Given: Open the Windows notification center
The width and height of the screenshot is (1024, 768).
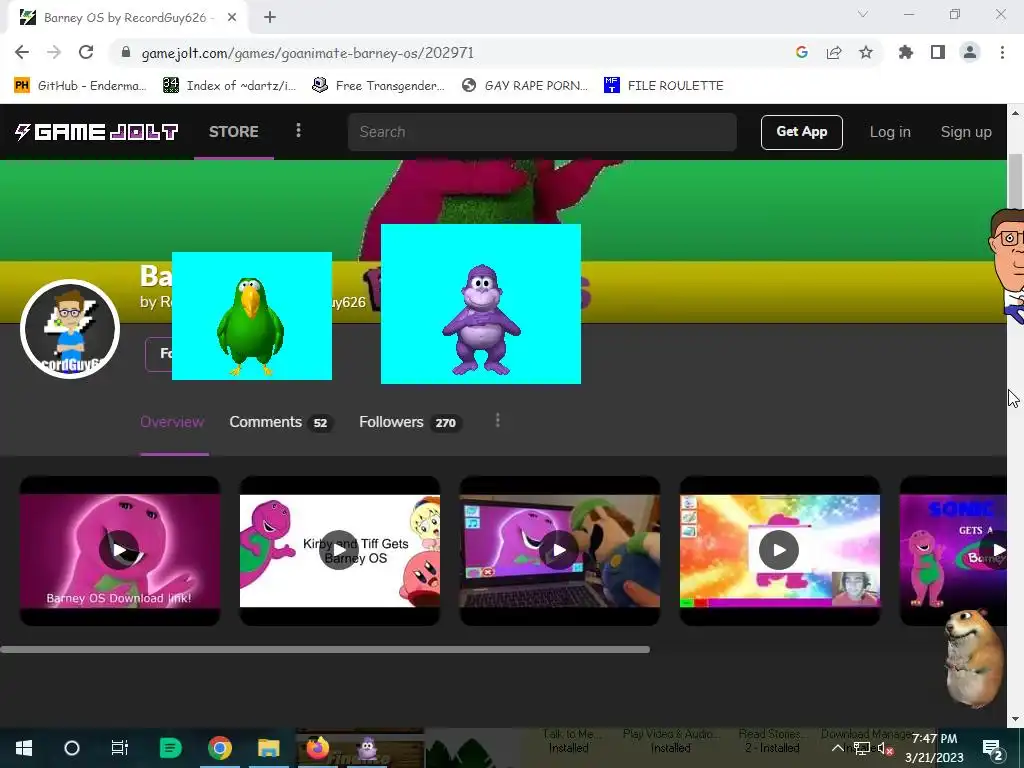Looking at the screenshot, I should click(992, 748).
